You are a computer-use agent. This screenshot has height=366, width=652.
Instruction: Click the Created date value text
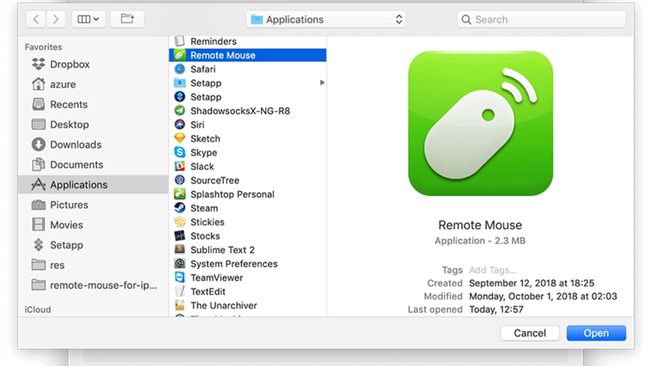[531, 283]
